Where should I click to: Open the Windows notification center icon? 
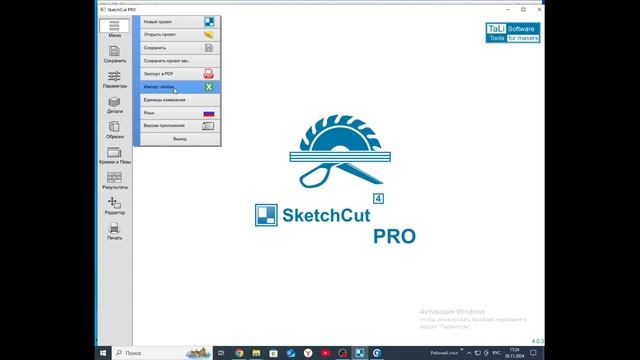[533, 353]
